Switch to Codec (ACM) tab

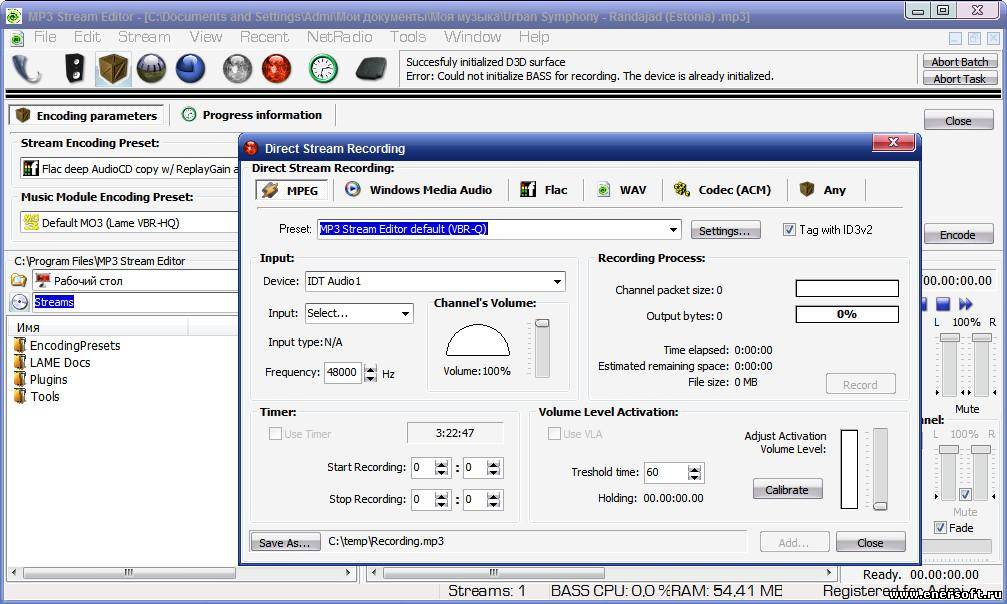pos(722,190)
